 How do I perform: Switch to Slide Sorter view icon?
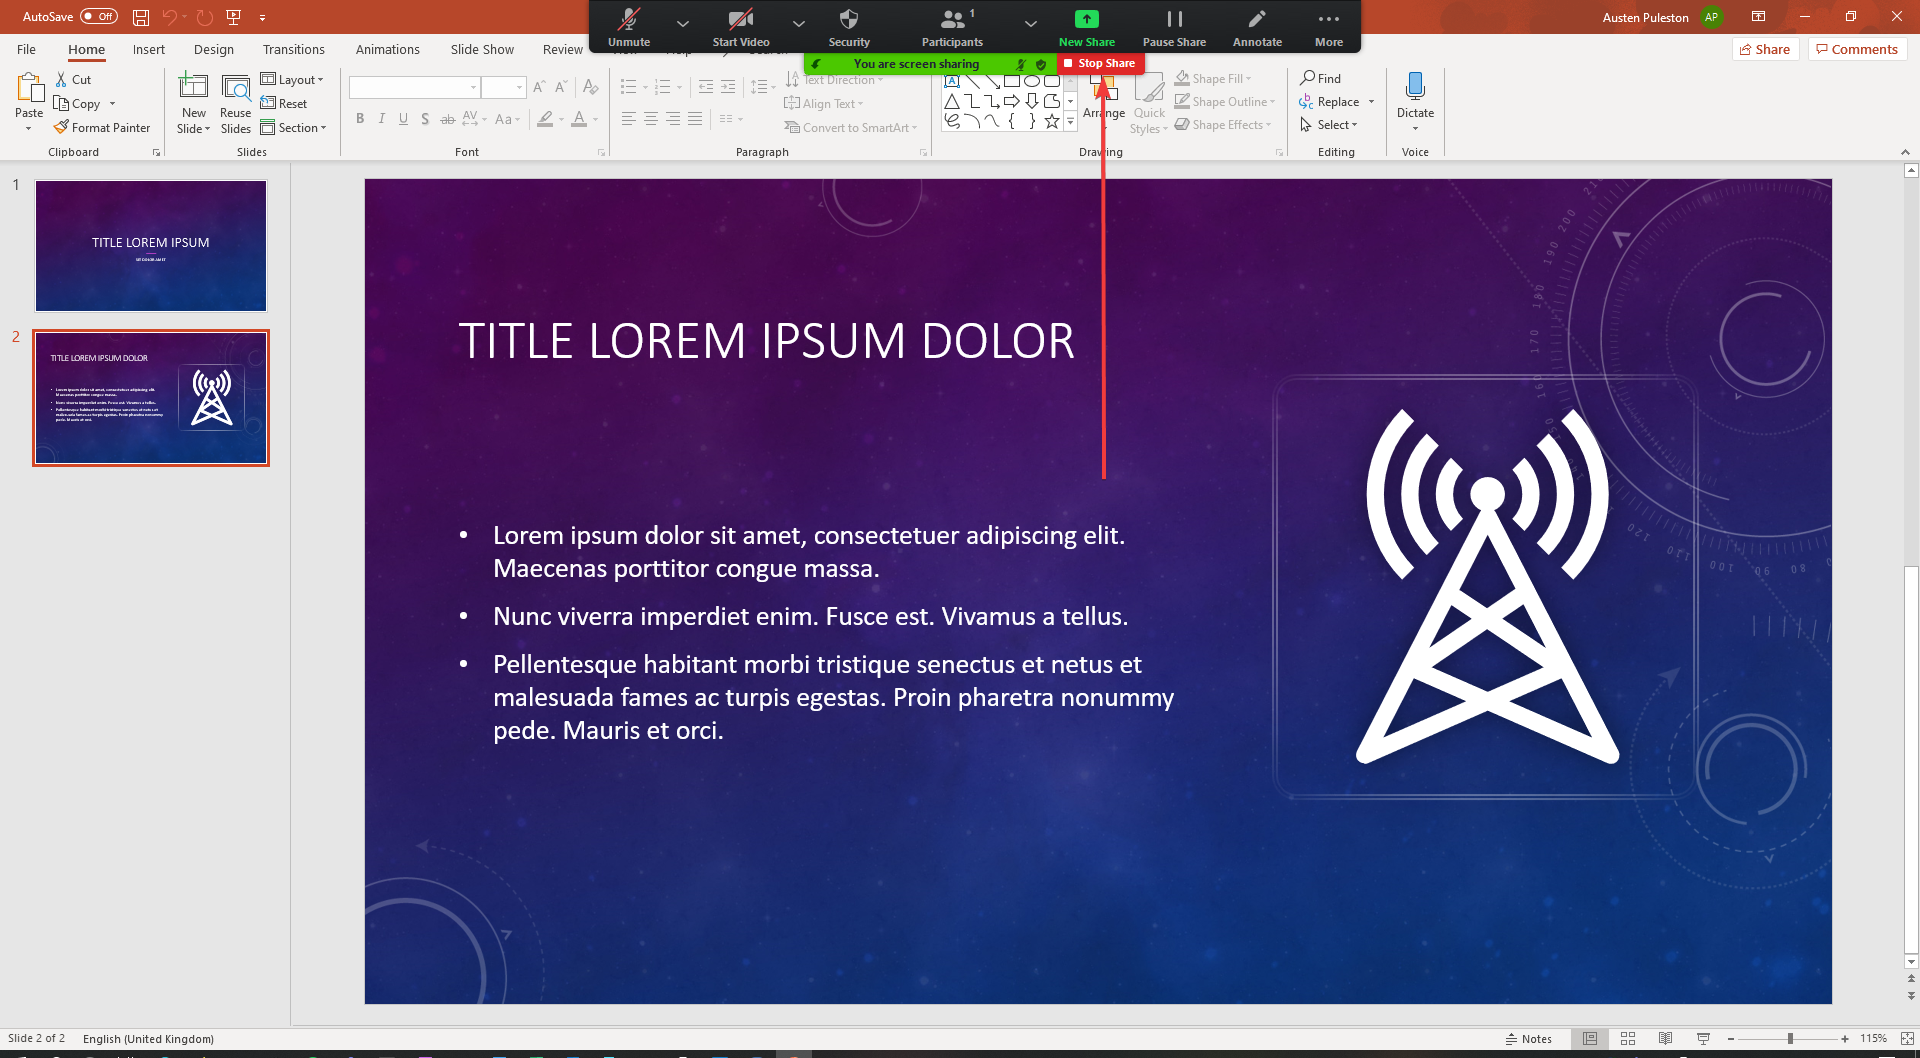tap(1628, 1039)
